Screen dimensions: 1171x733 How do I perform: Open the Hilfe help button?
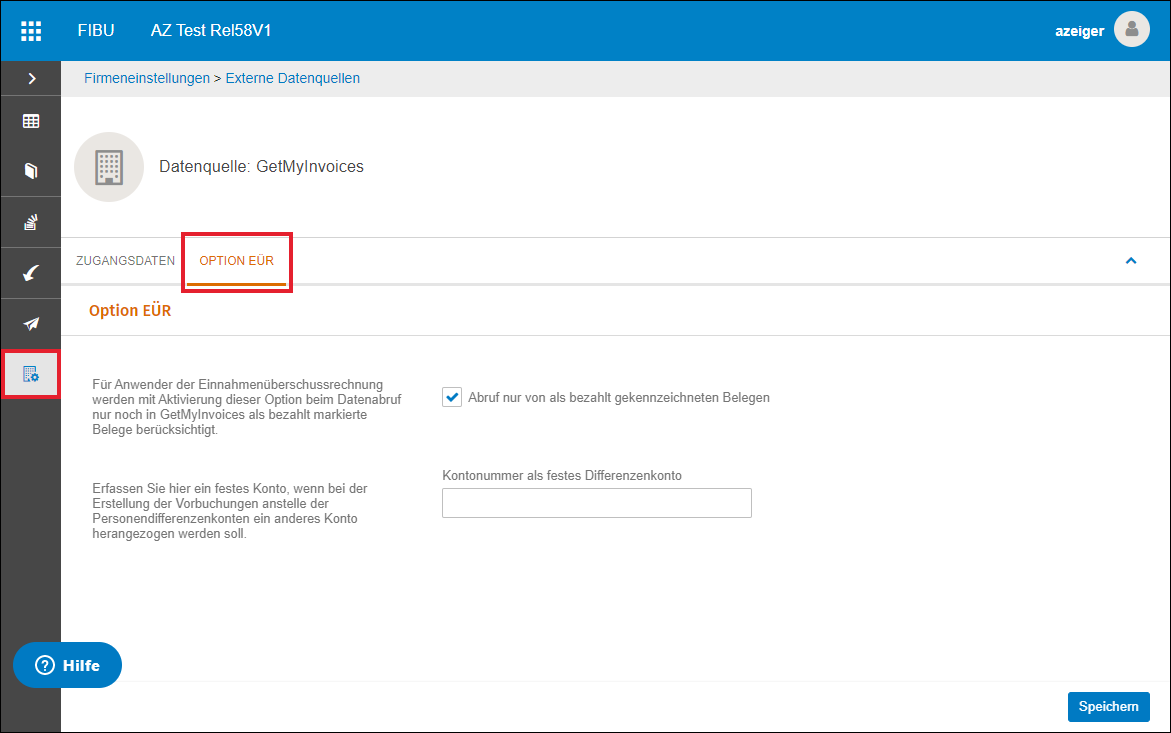point(67,665)
